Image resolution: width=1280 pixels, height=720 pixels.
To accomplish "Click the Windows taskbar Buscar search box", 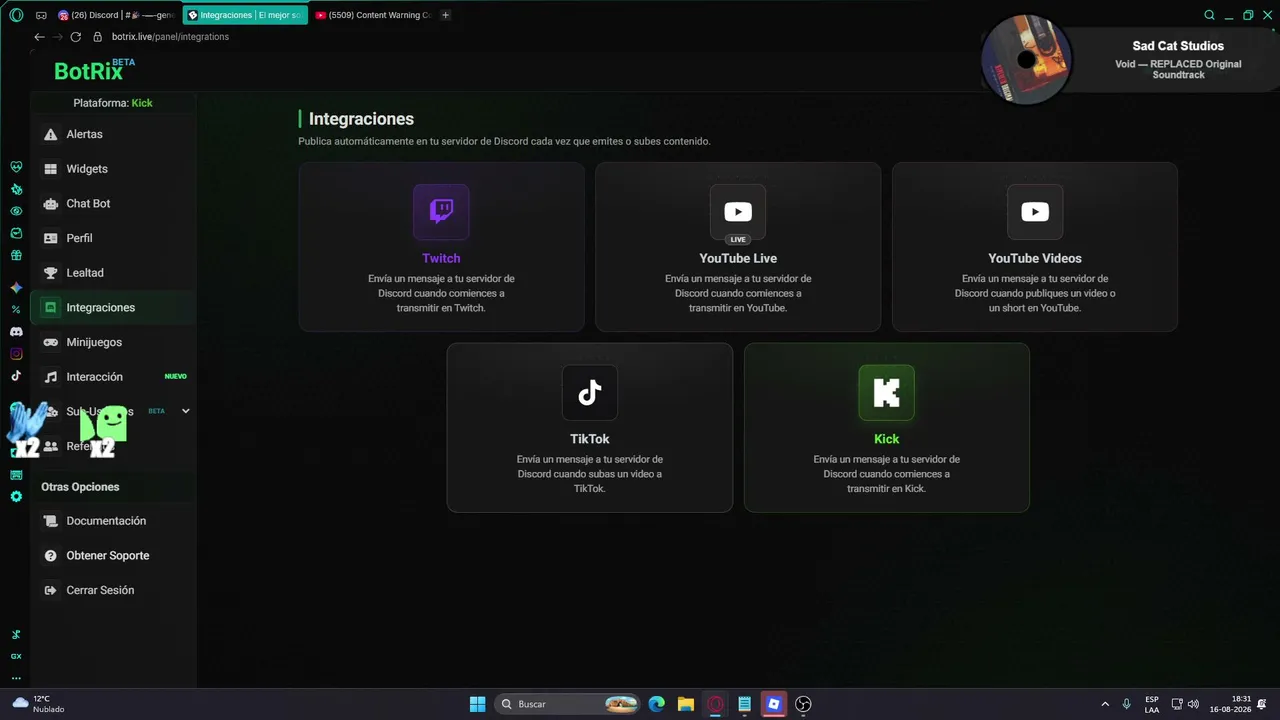I will (568, 704).
